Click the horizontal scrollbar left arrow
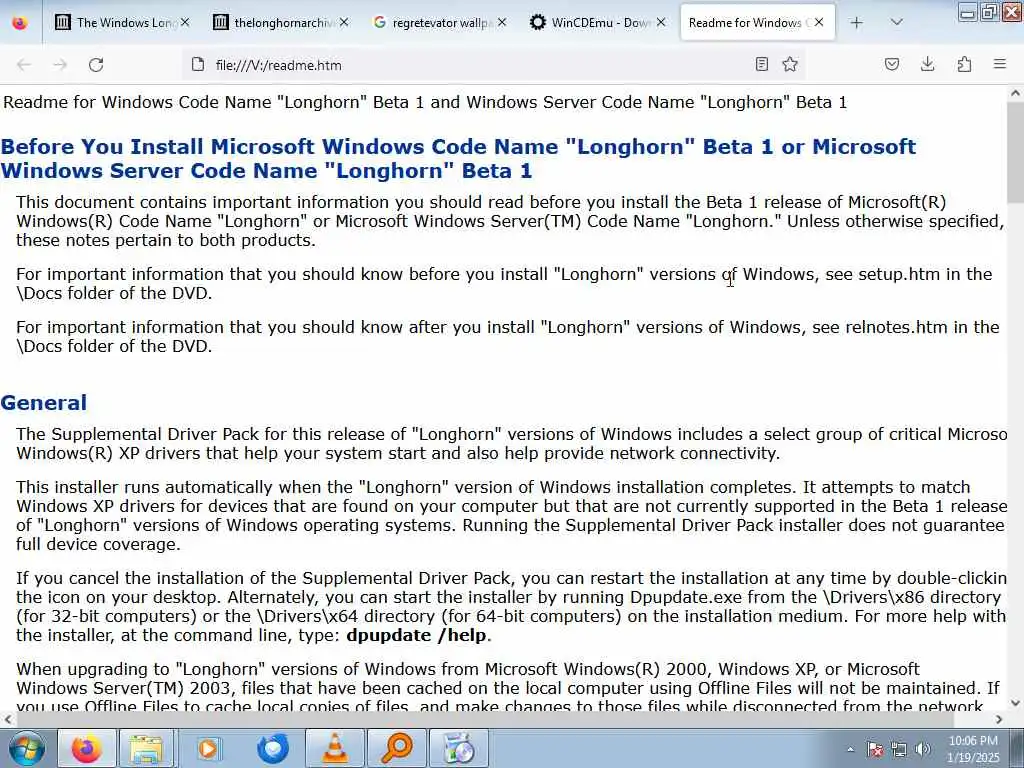 7,720
